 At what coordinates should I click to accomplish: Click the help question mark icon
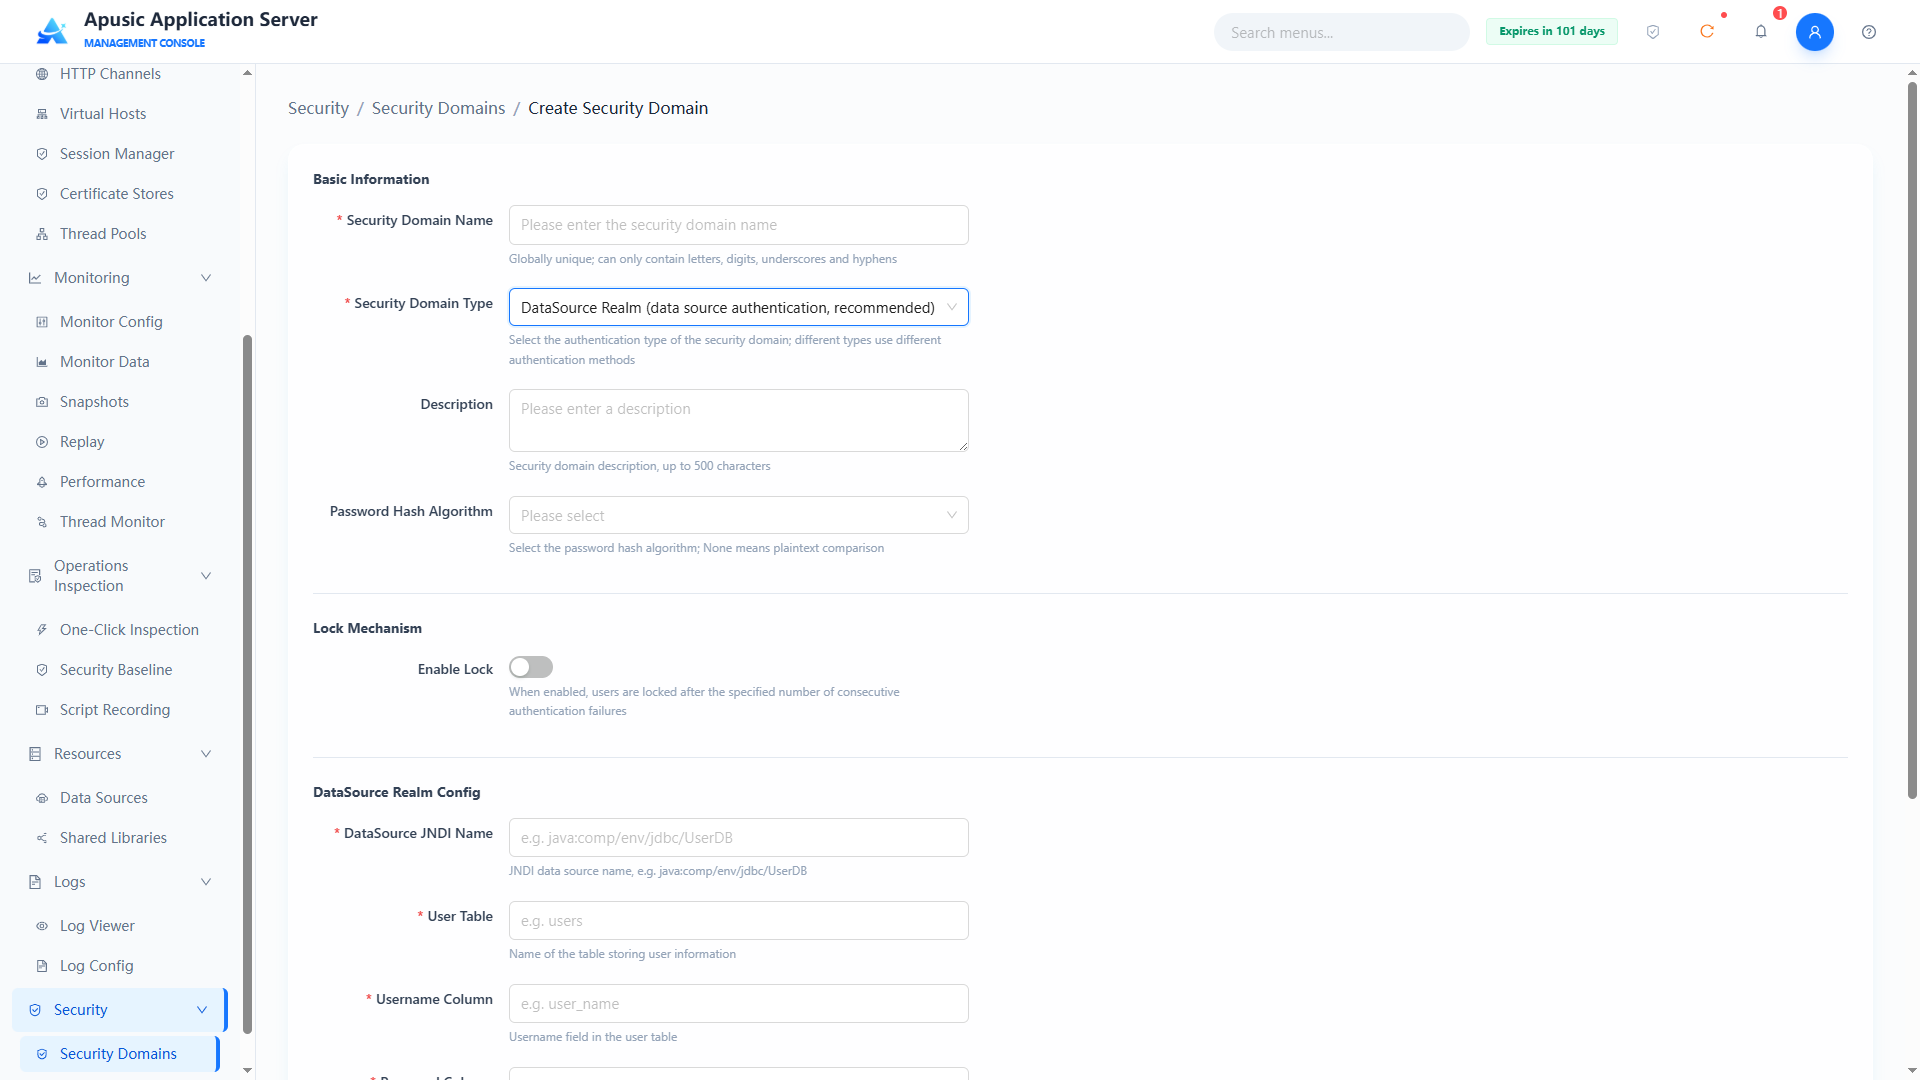pos(1869,32)
